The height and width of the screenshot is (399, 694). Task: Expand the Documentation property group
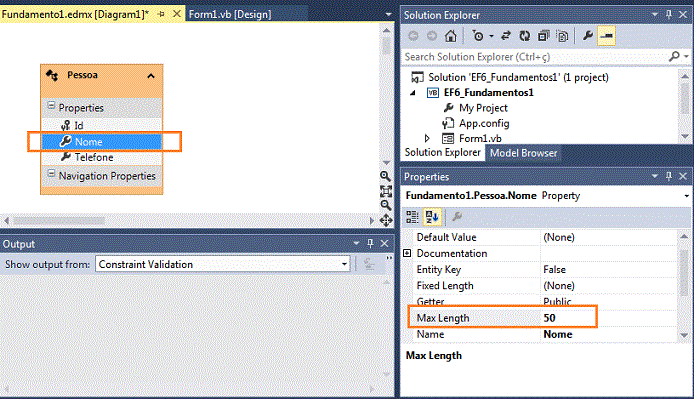point(407,253)
